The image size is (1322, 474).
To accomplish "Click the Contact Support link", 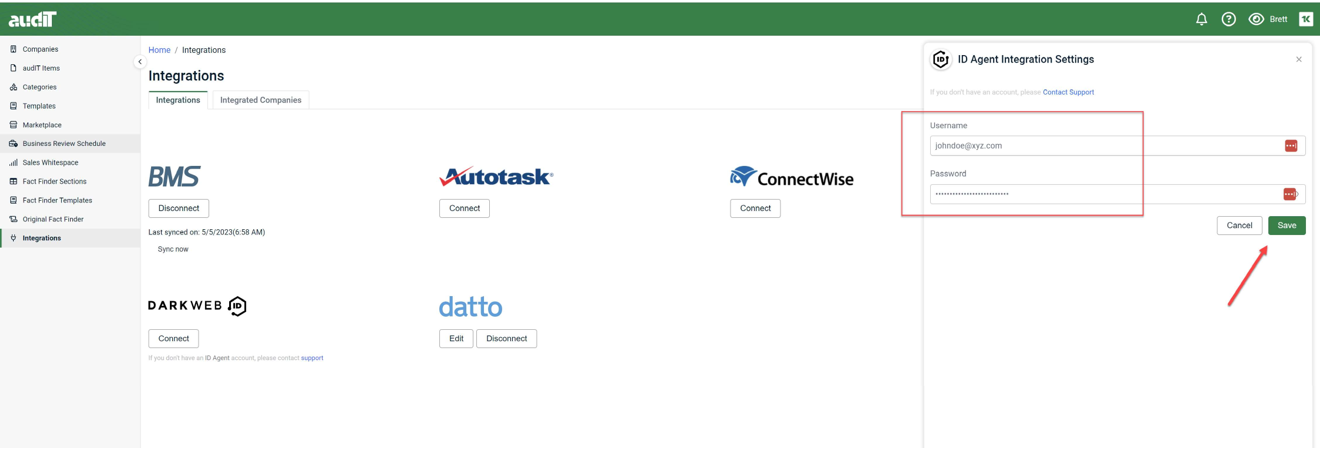I will (1068, 92).
